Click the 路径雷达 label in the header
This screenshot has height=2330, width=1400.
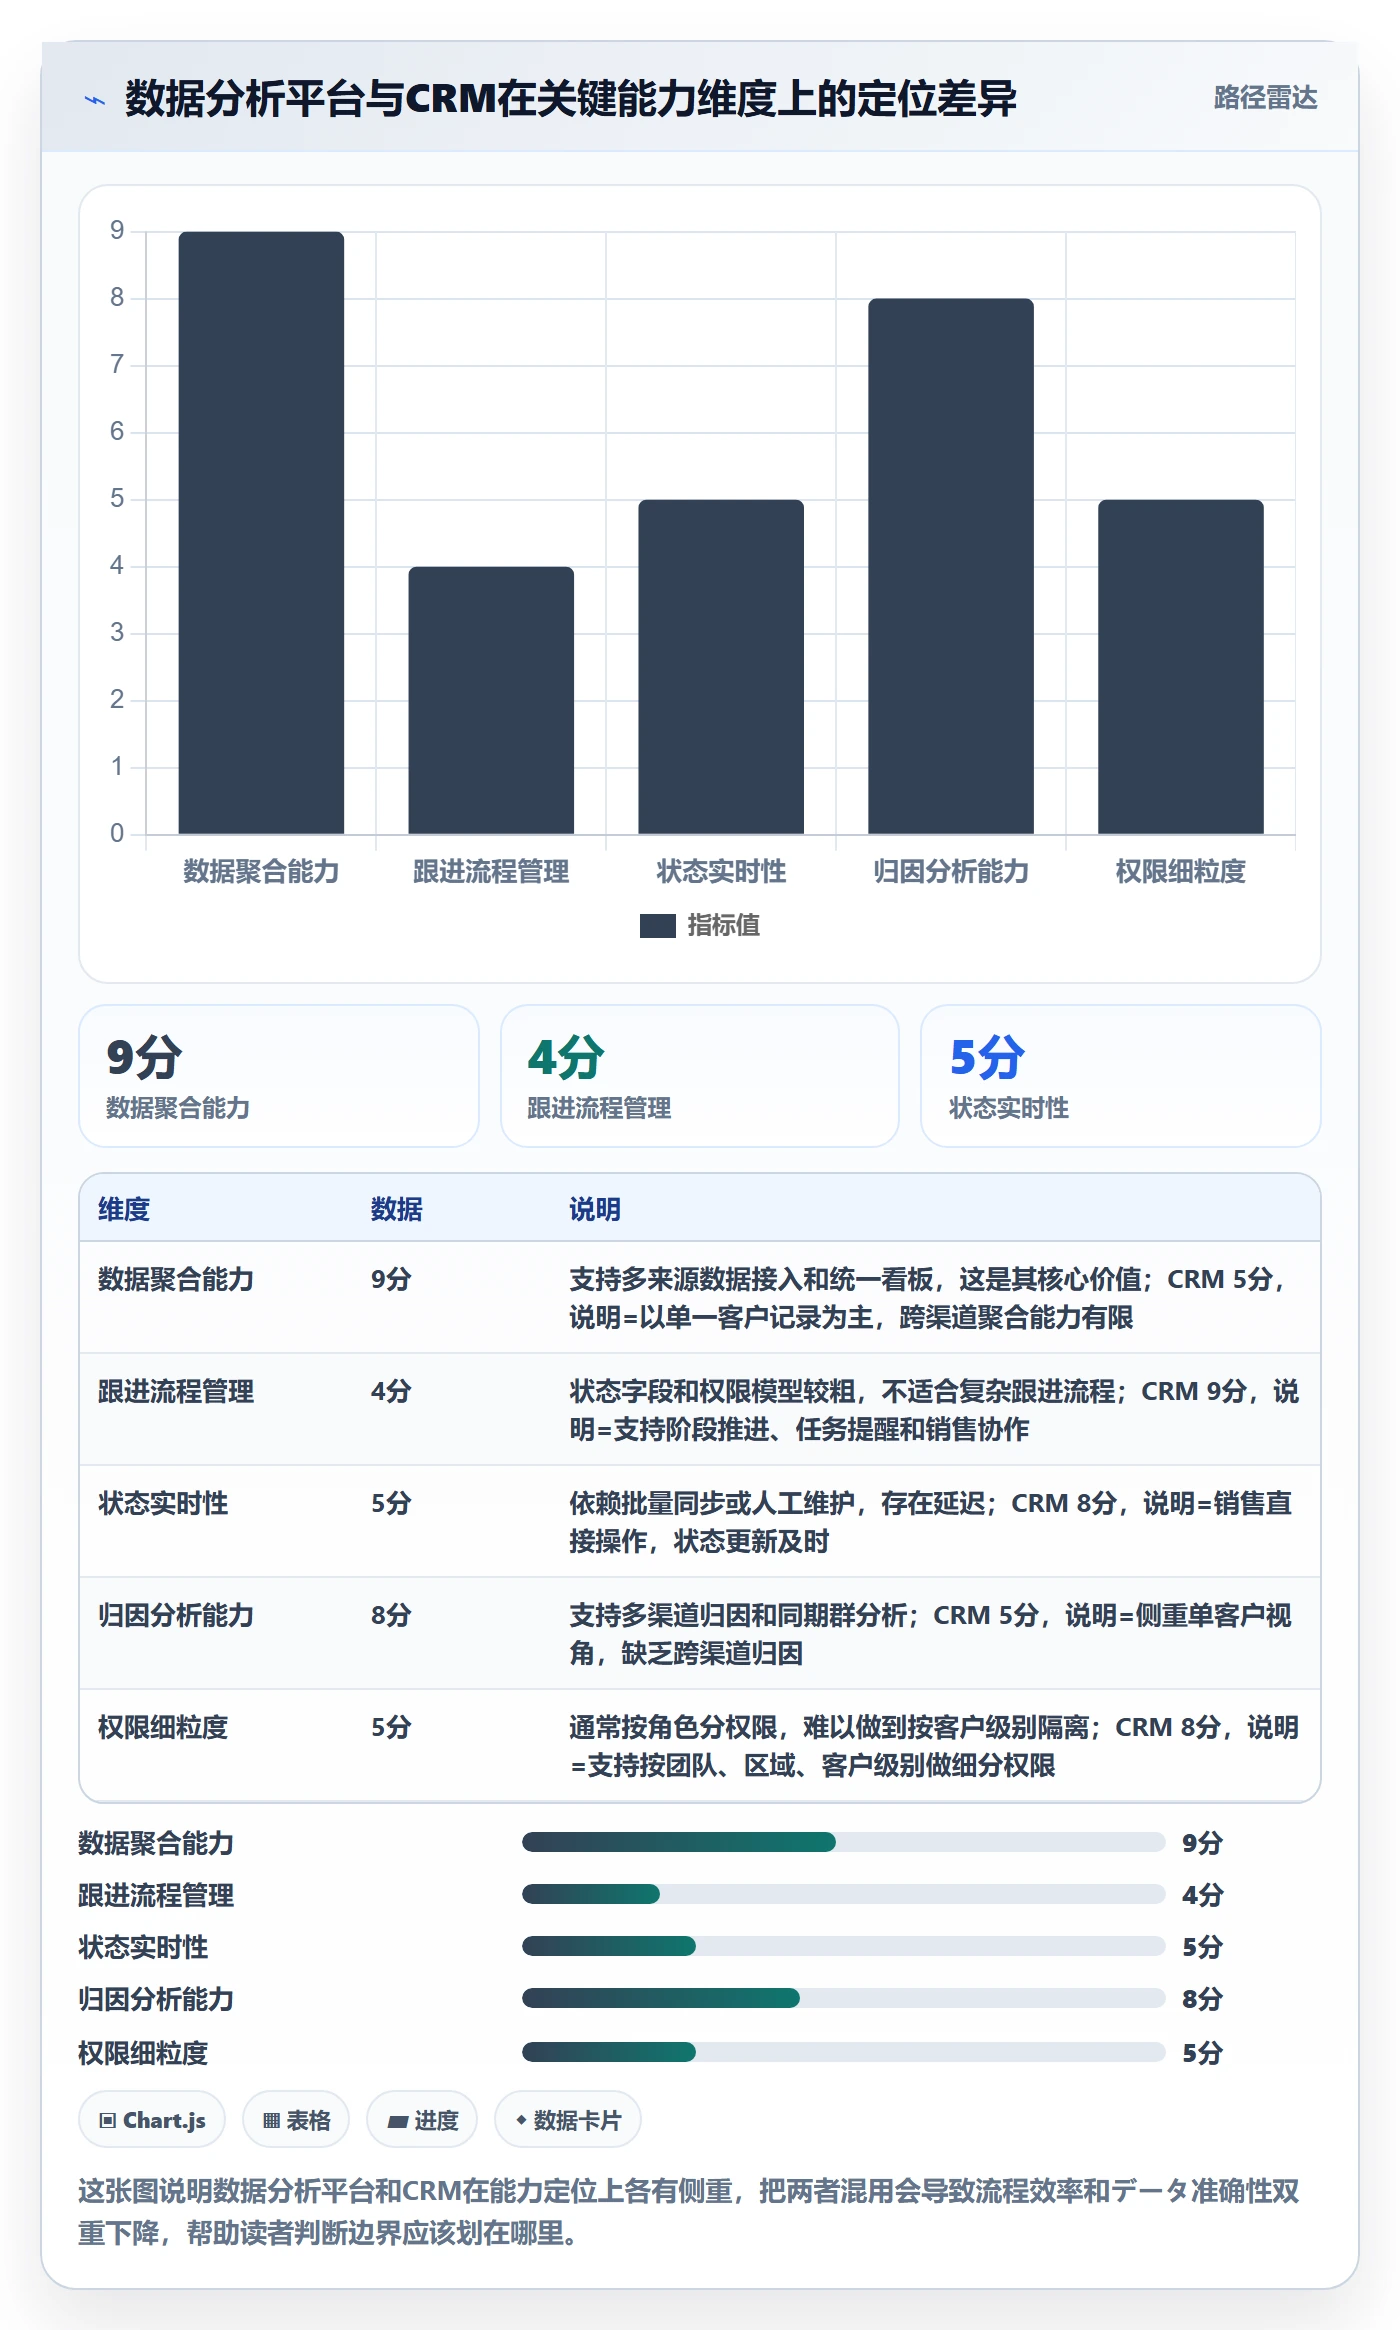coord(1265,97)
